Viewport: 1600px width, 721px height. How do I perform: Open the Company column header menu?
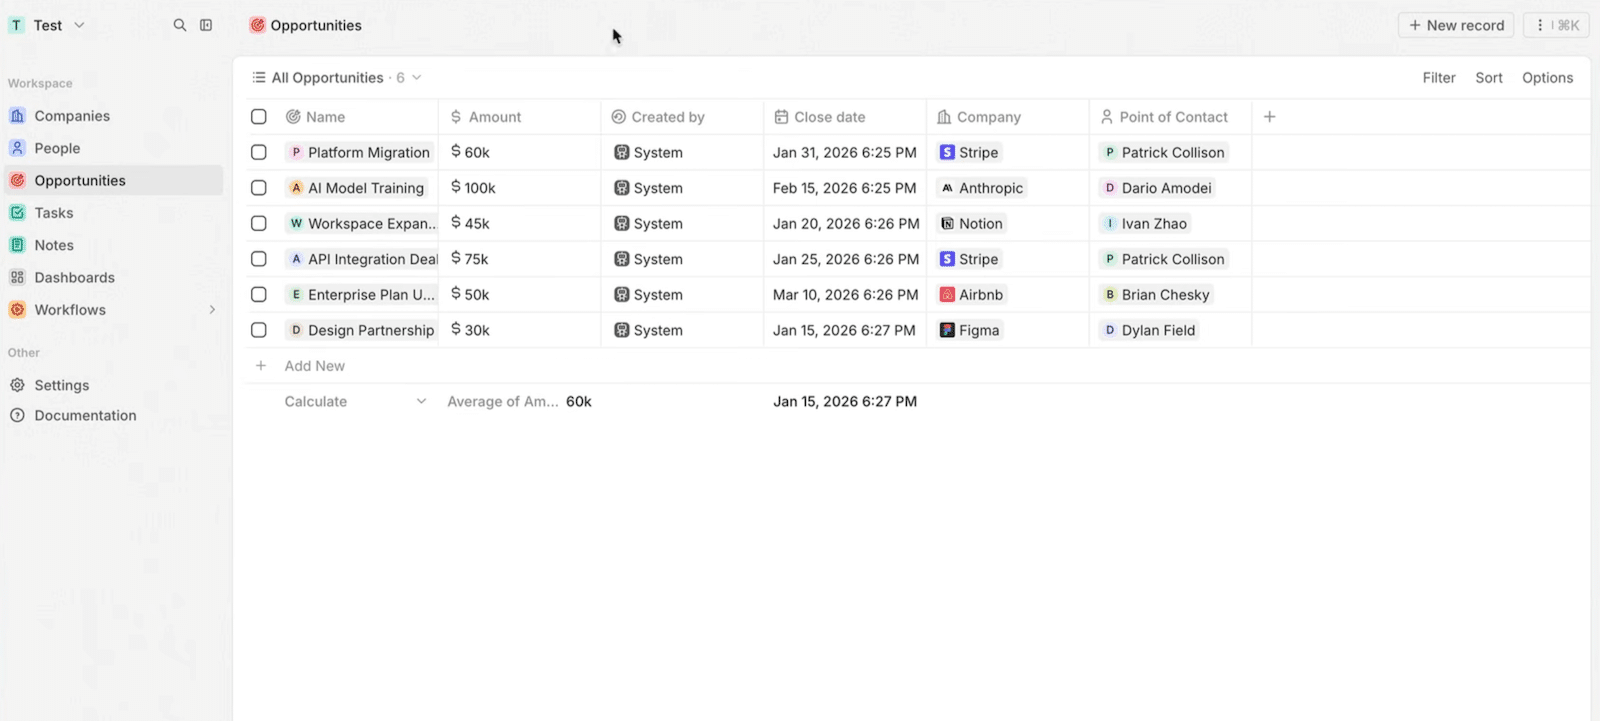coord(1008,117)
